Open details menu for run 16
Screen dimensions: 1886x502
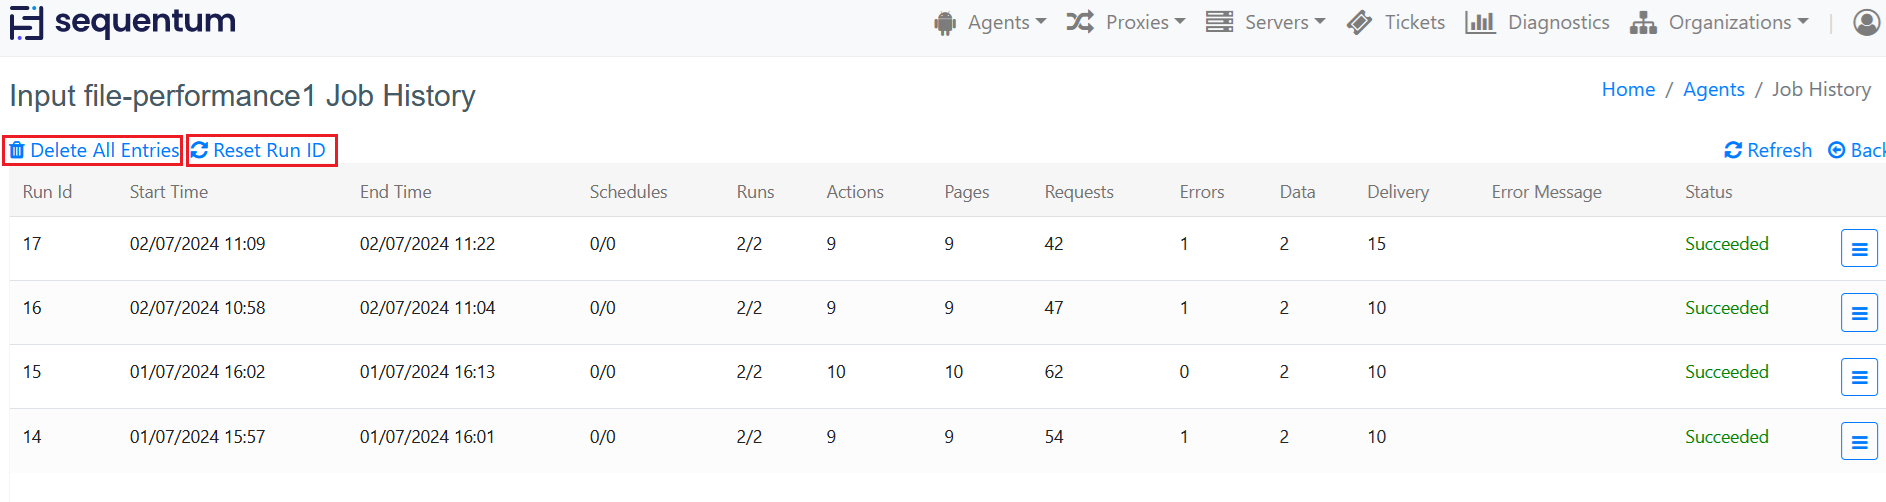[1859, 313]
